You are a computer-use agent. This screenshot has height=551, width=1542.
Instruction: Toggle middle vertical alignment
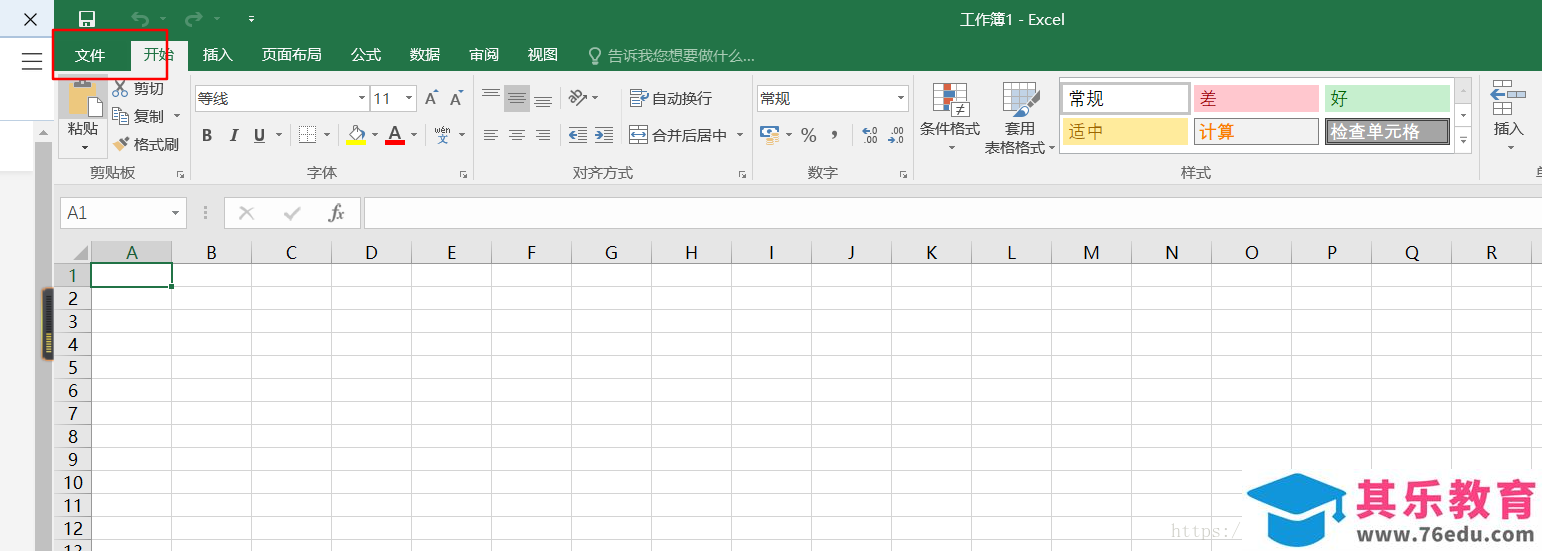[x=517, y=98]
